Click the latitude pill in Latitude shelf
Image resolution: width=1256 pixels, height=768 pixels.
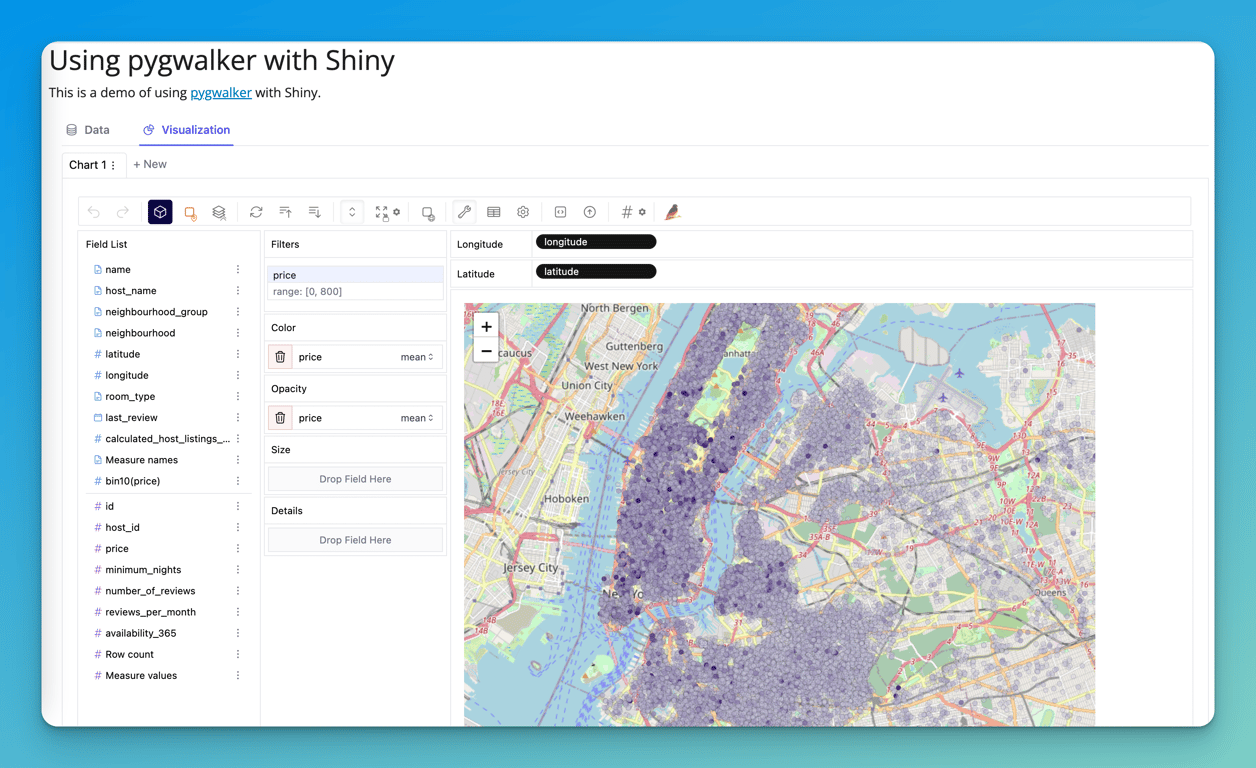(x=596, y=272)
